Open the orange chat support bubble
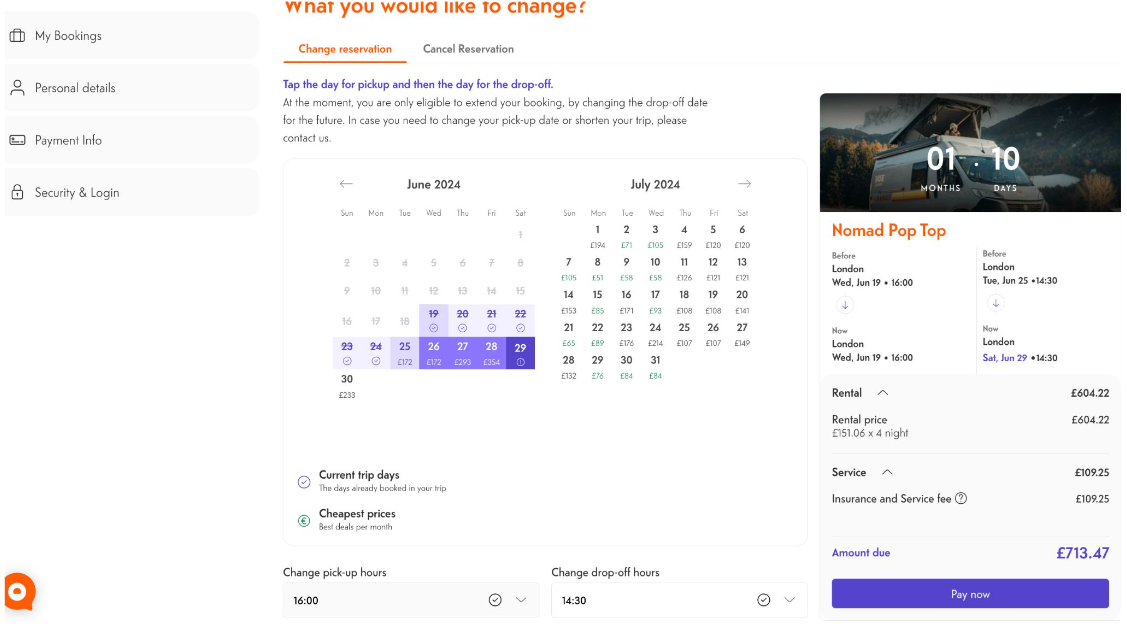 (x=19, y=591)
